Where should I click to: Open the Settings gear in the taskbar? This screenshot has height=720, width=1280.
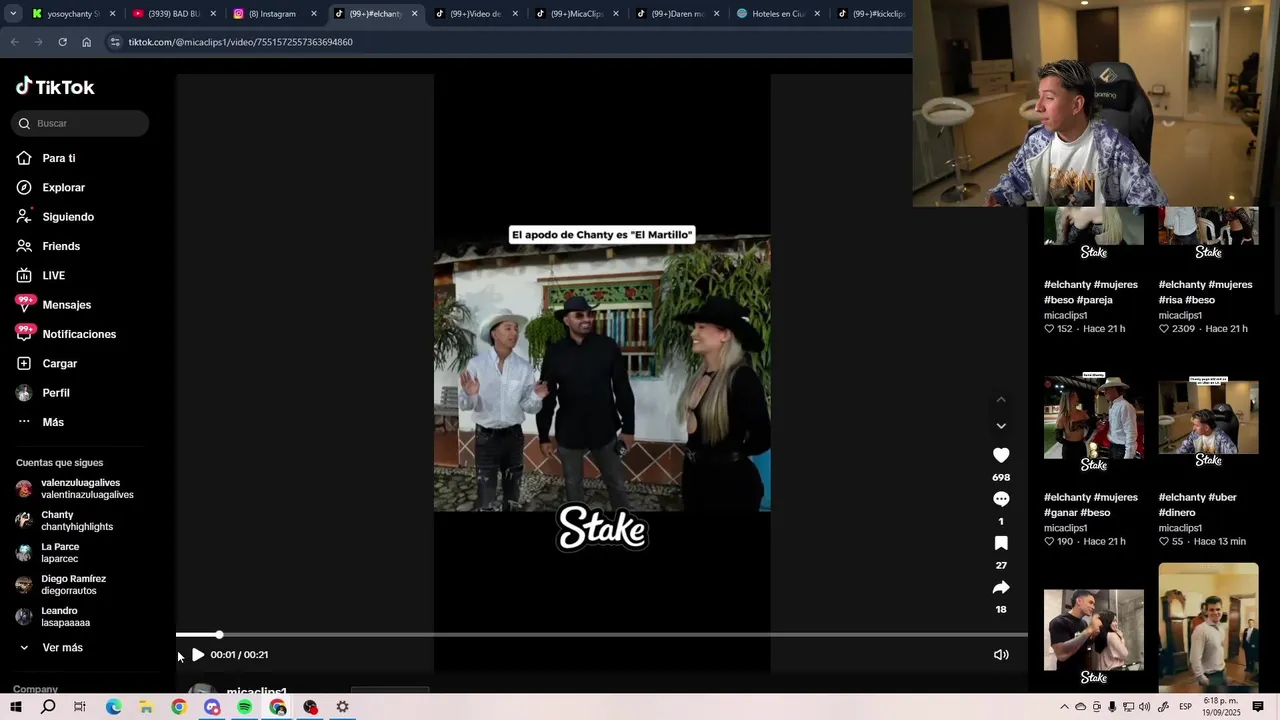[342, 707]
